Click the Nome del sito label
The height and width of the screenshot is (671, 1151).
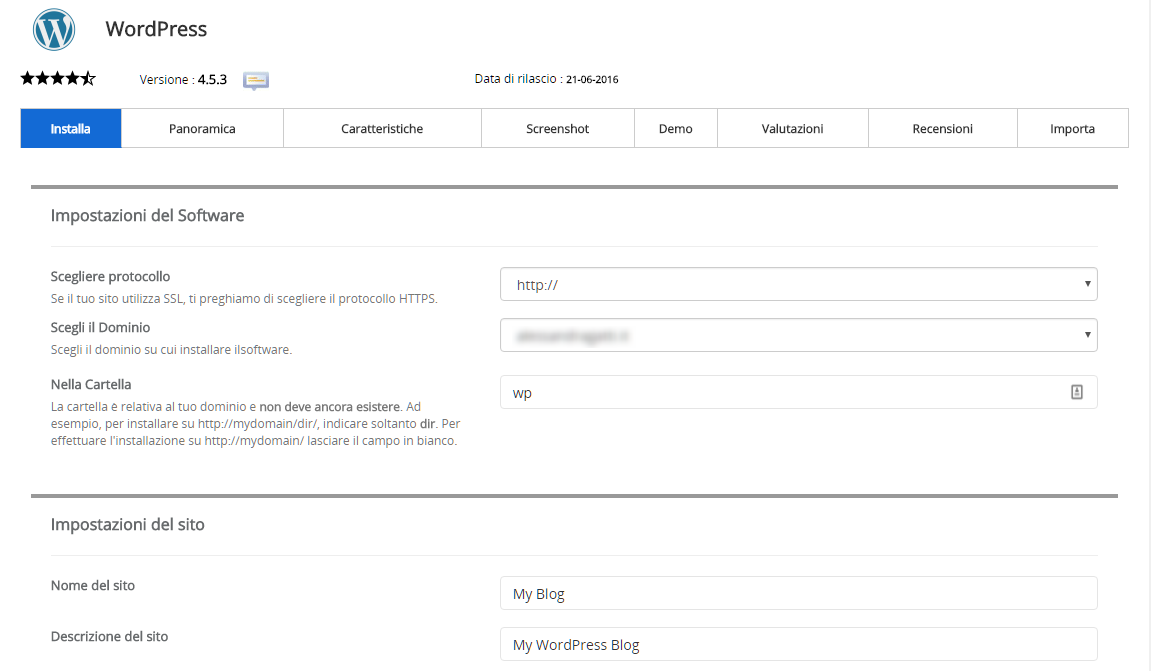tap(92, 585)
